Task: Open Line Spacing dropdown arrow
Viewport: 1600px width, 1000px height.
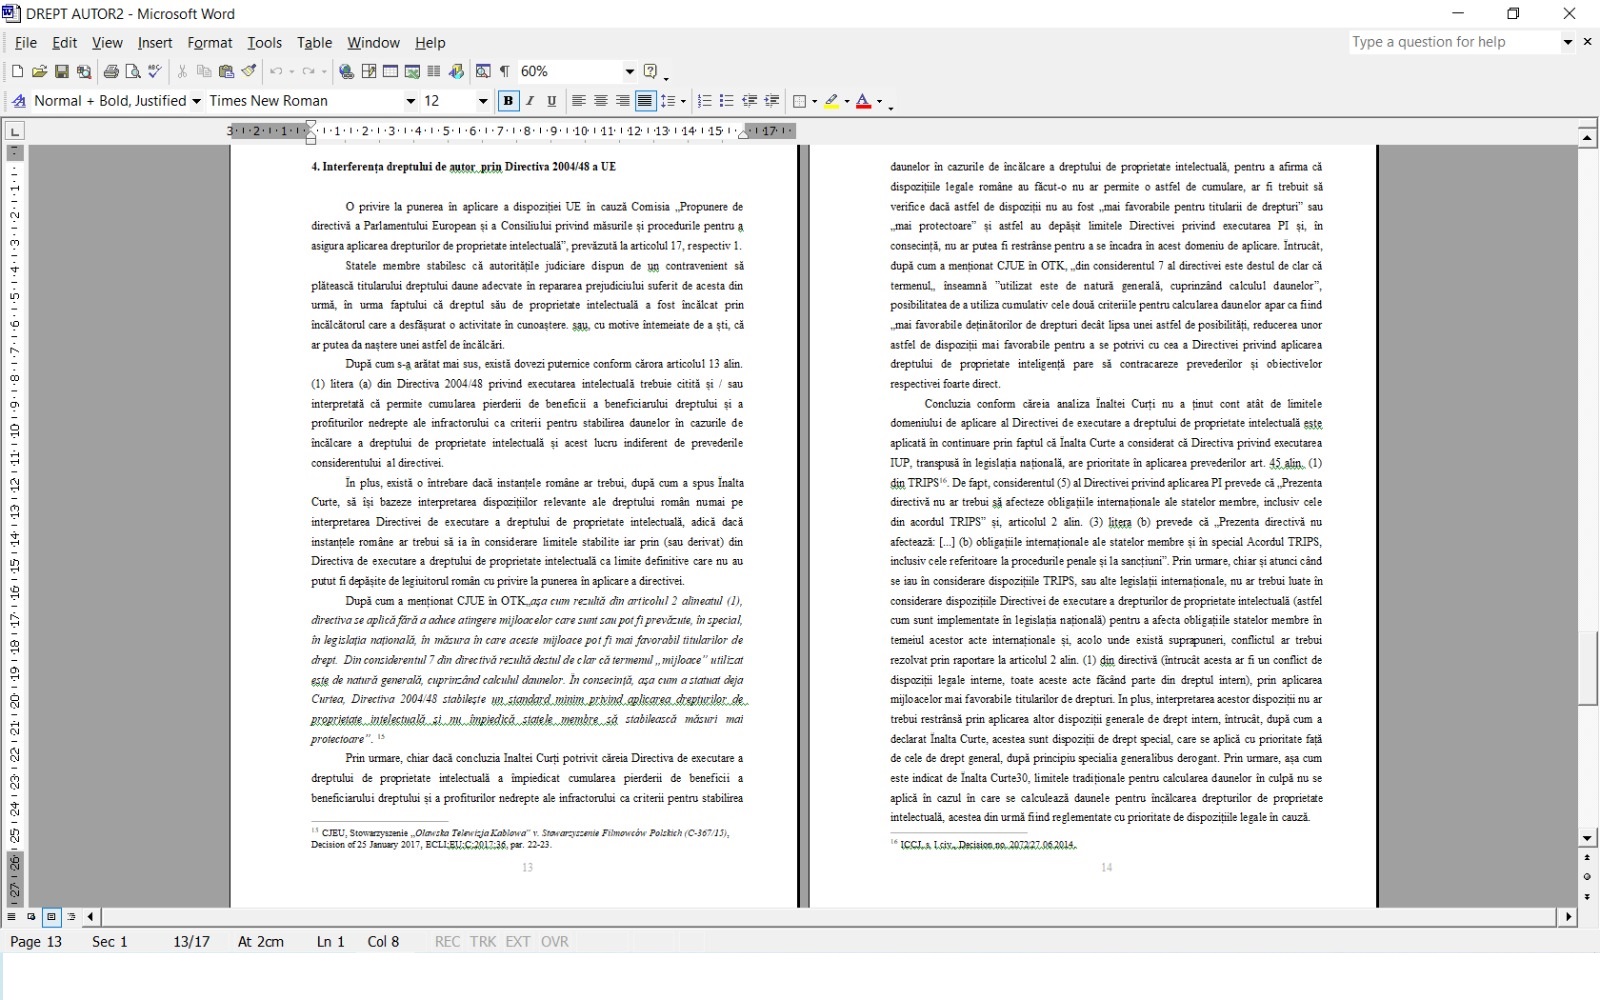Action: [x=683, y=101]
